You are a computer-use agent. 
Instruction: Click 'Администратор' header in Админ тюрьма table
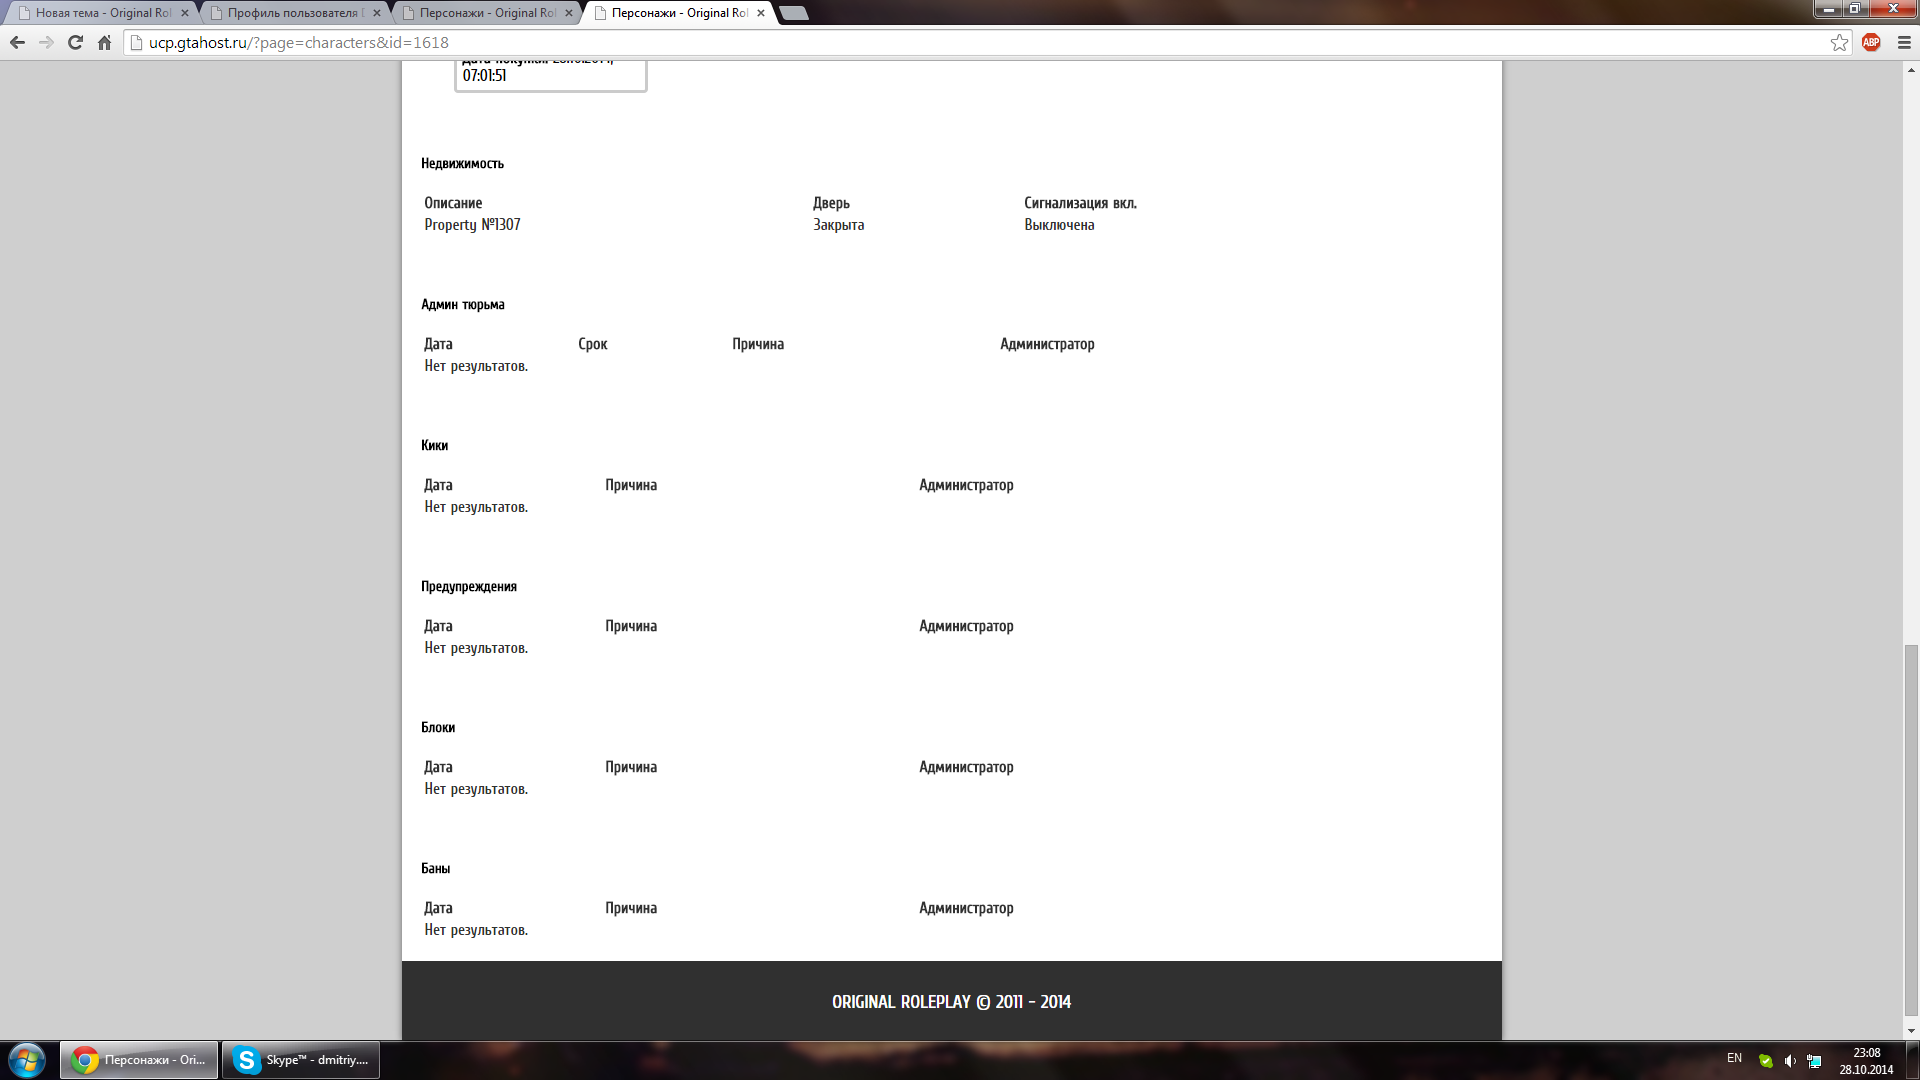click(x=1047, y=344)
